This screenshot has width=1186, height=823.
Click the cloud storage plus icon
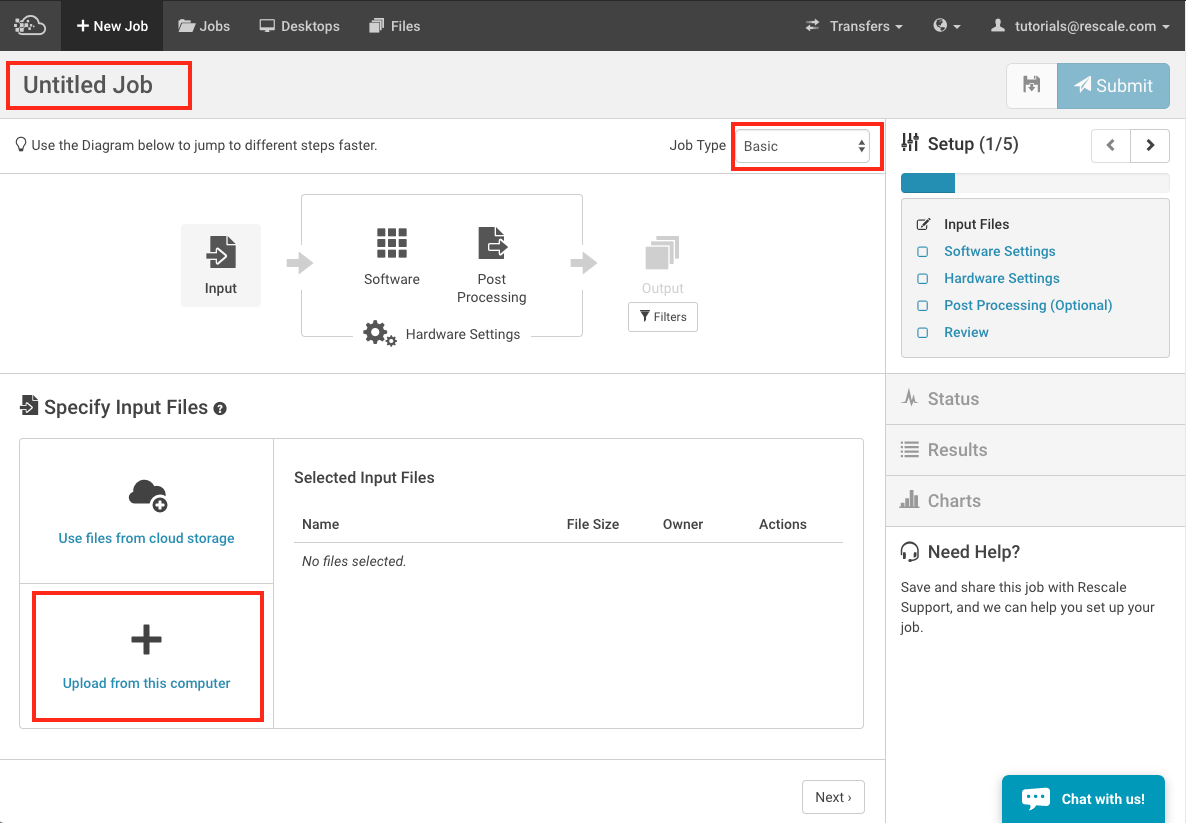click(x=147, y=495)
